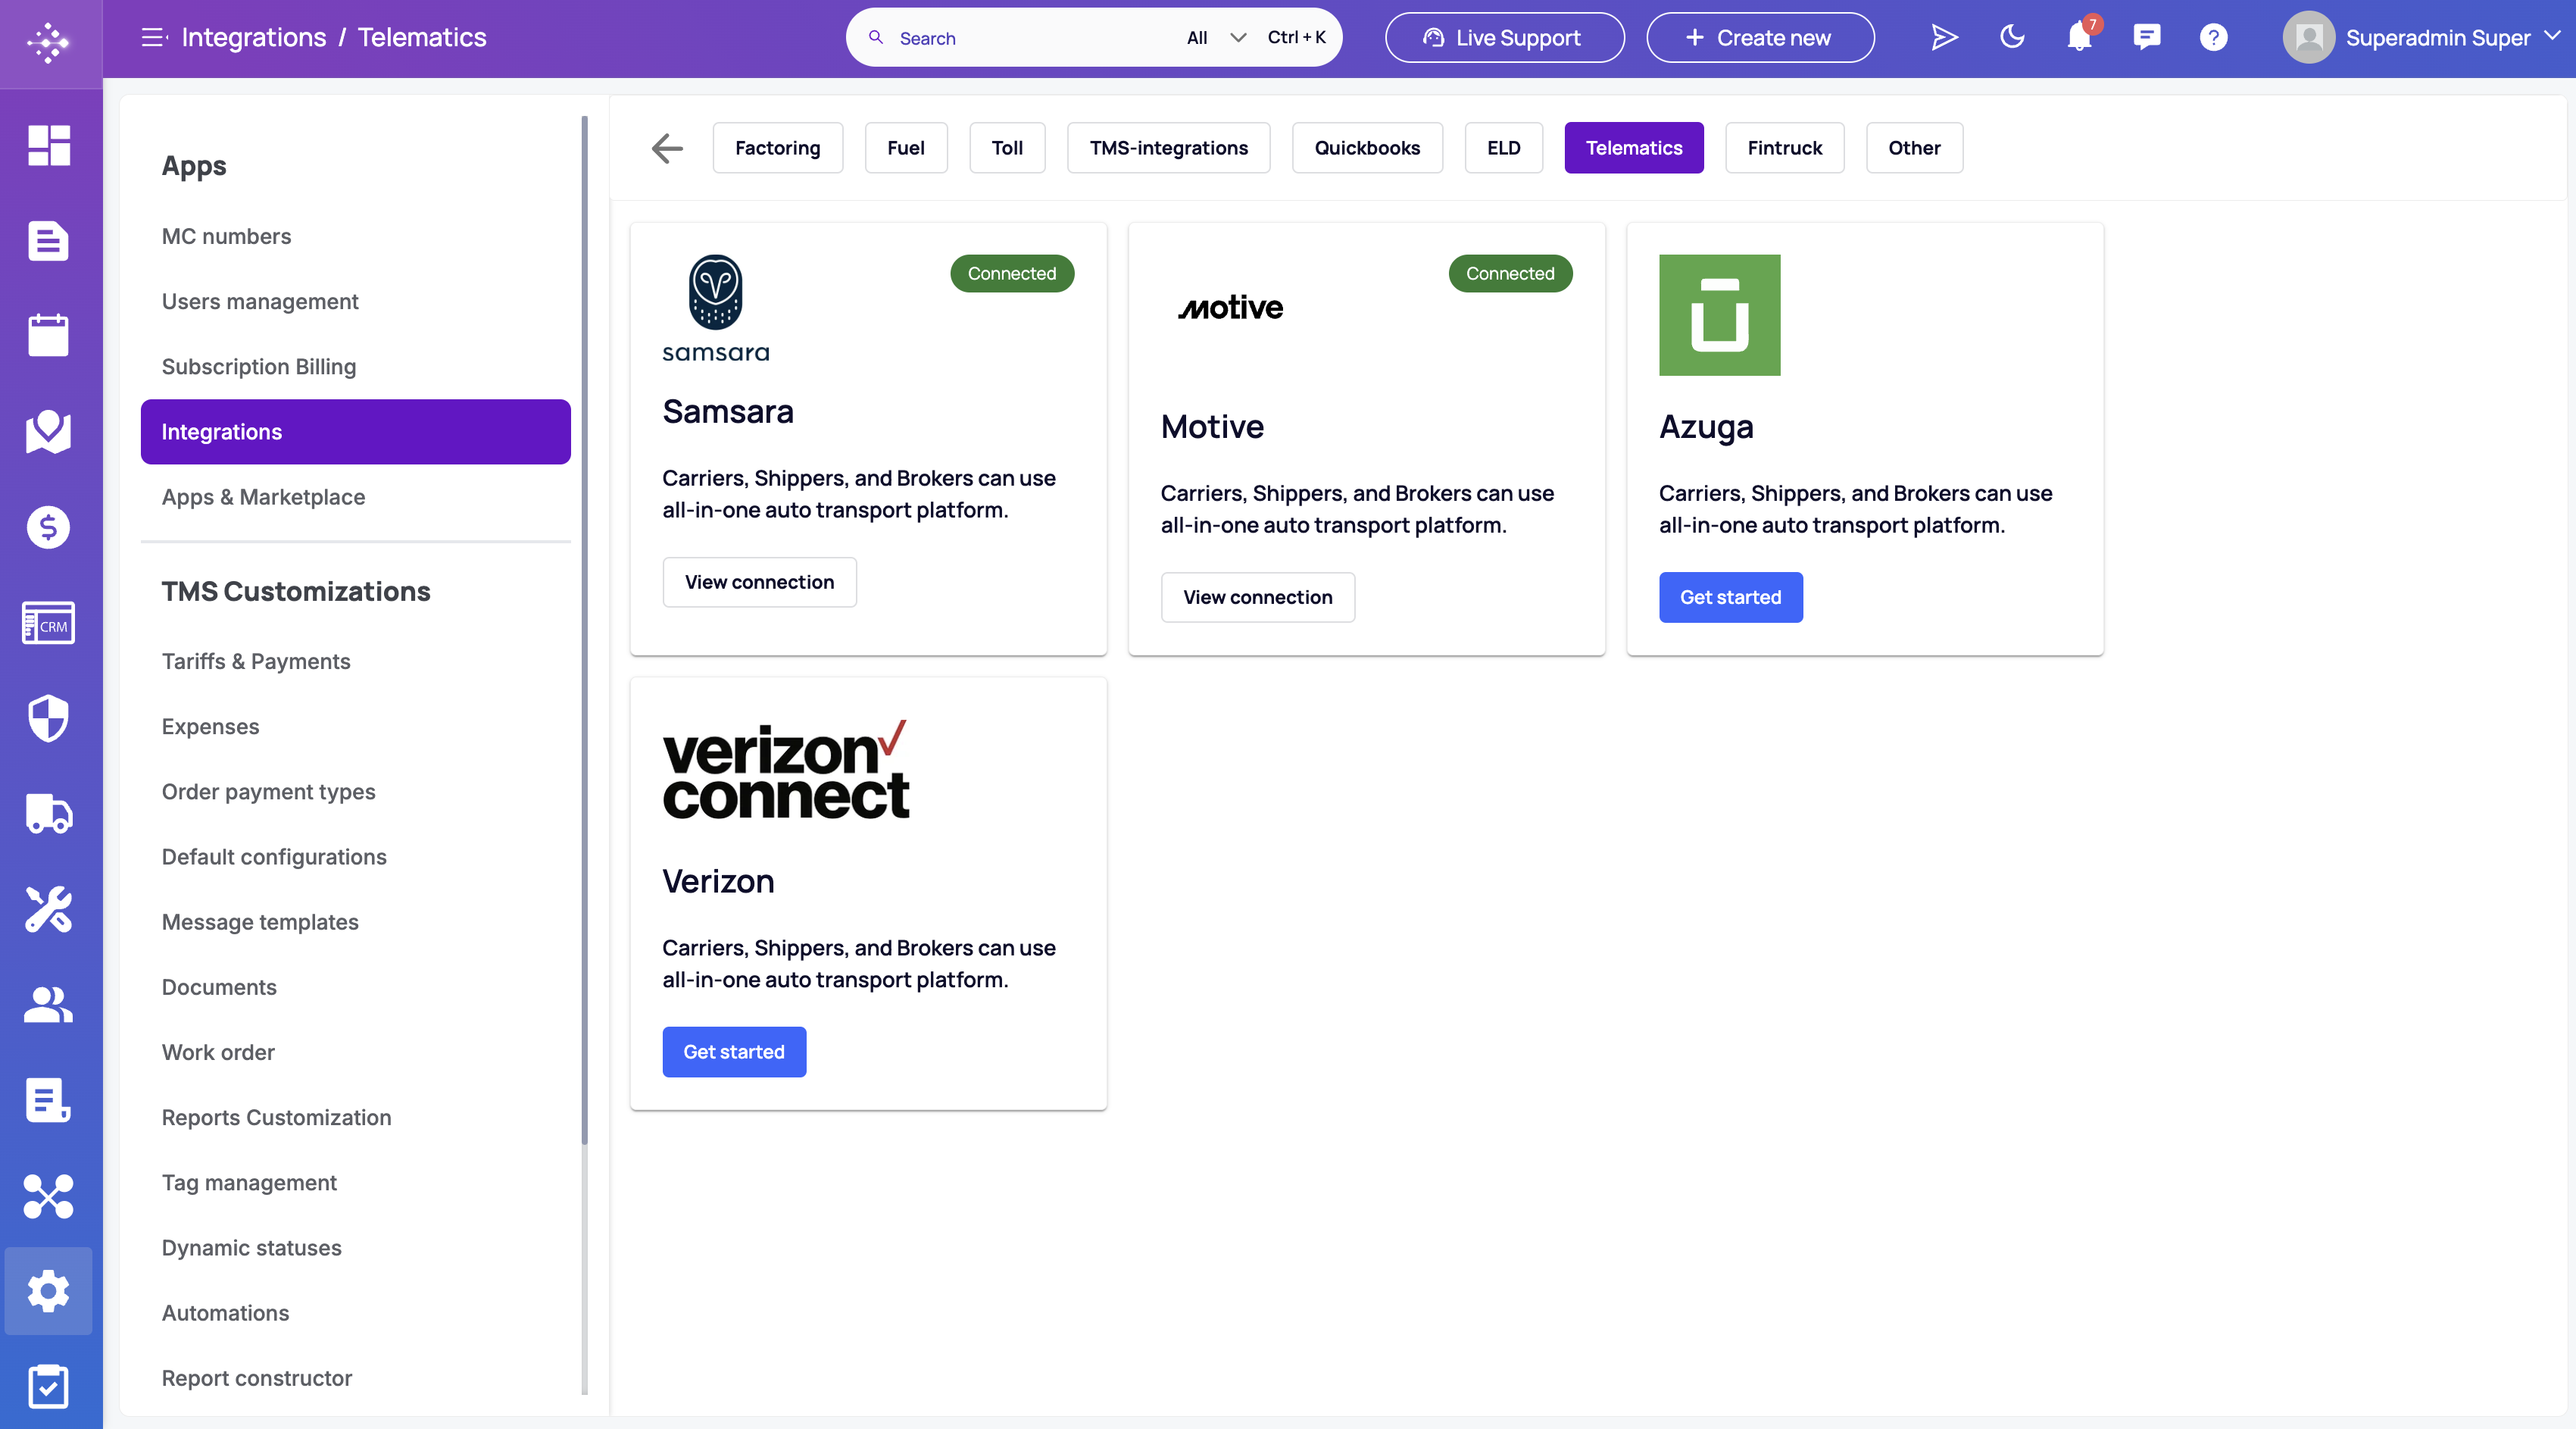Open the CRM icon in sidebar
Viewport: 2576px width, 1429px height.
click(48, 623)
